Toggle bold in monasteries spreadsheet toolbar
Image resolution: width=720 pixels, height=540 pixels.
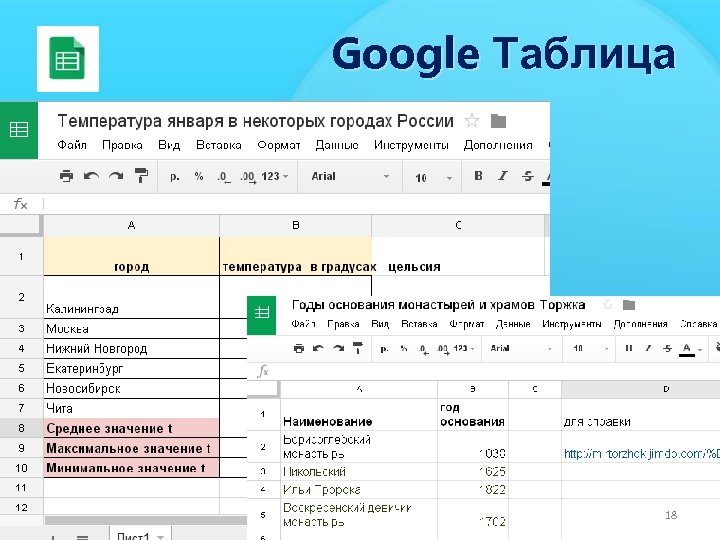tap(629, 348)
